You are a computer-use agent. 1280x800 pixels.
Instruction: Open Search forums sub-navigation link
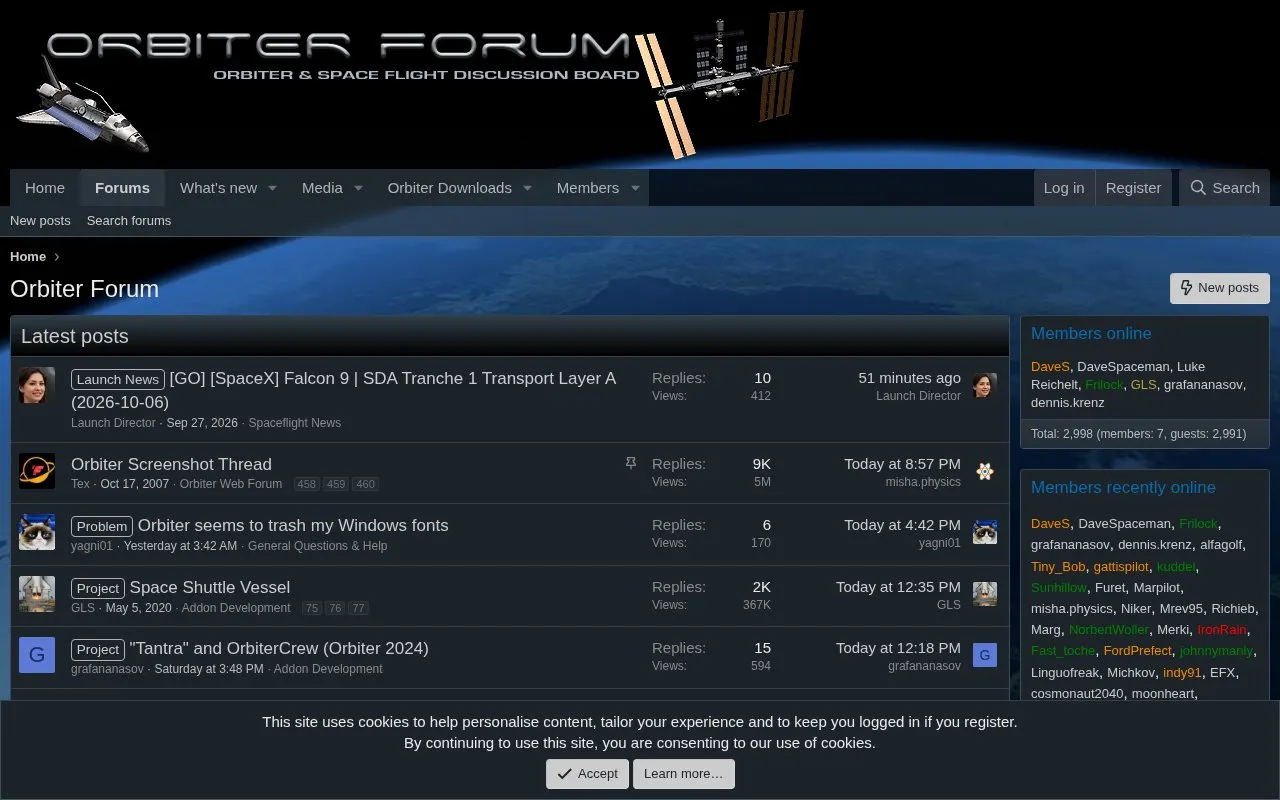[129, 220]
